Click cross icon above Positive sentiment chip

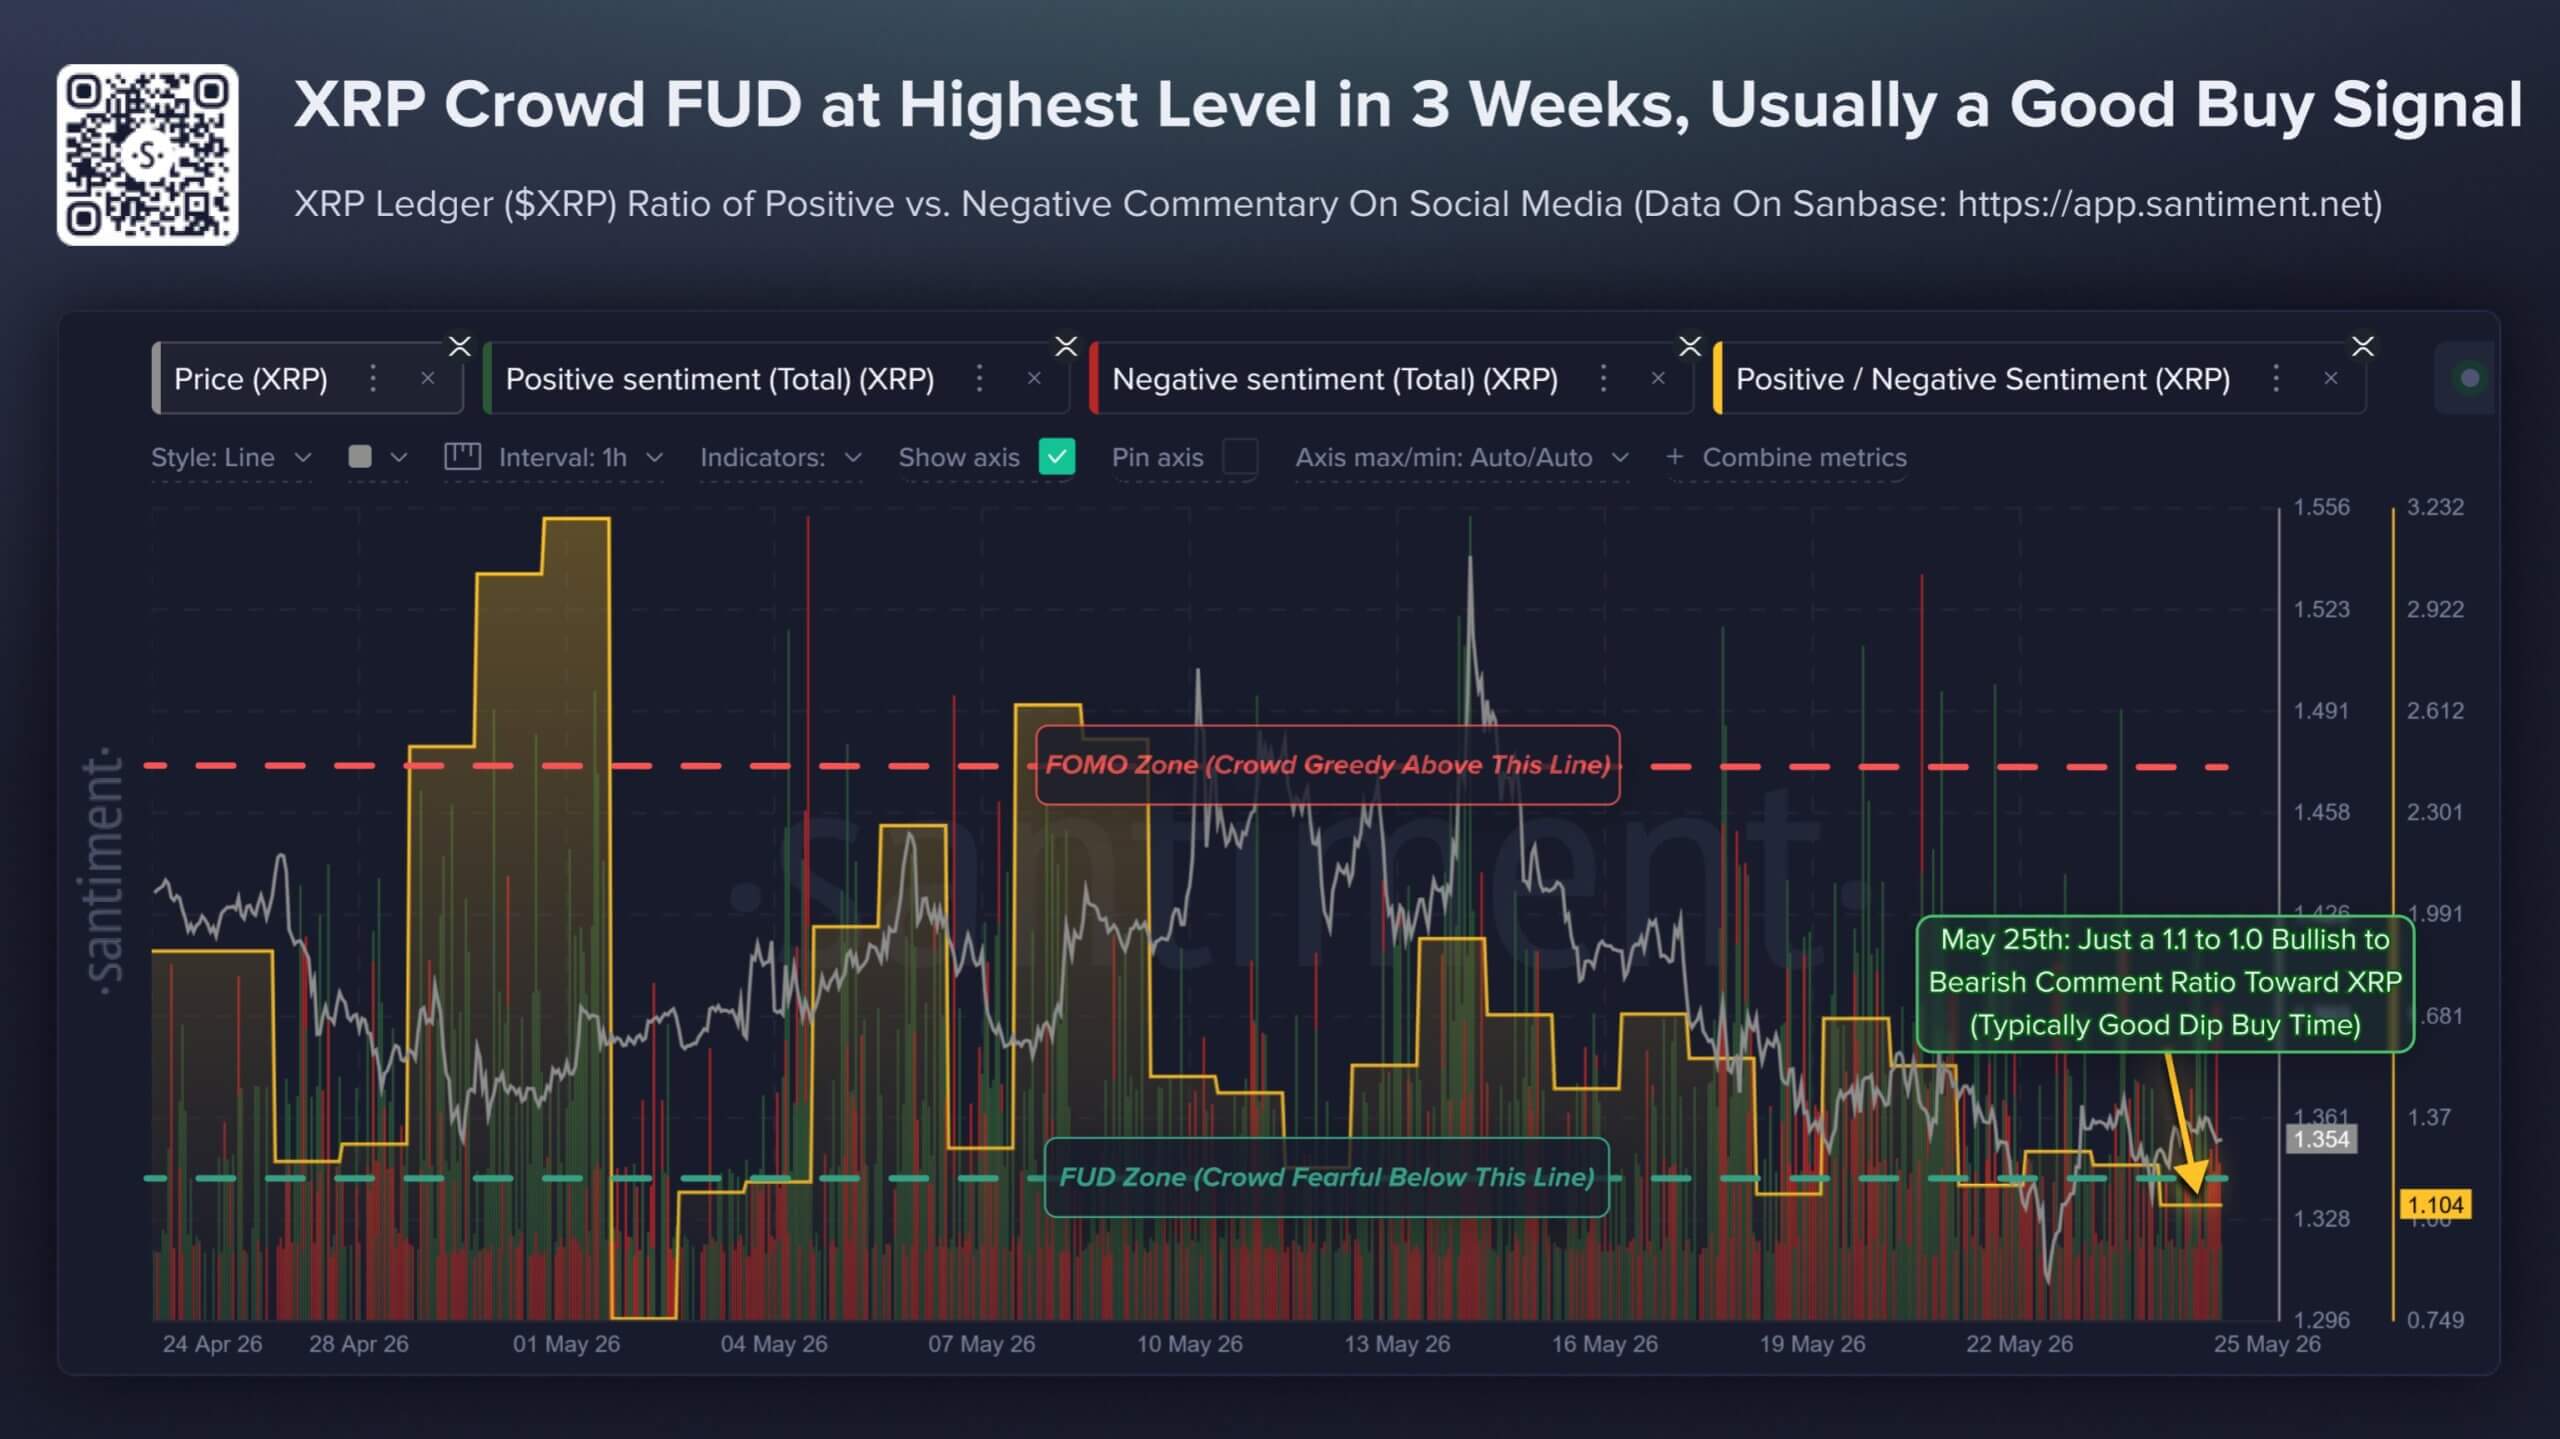click(x=1067, y=346)
